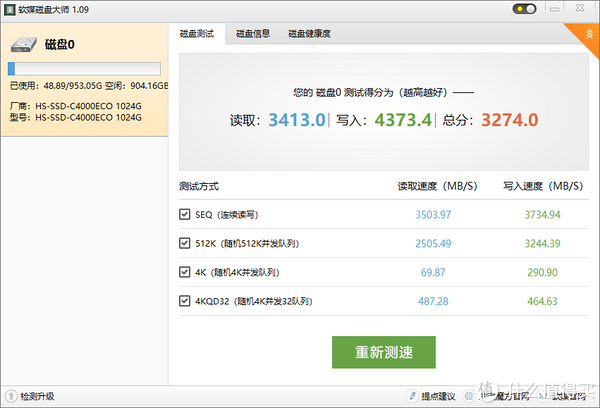Click the 磁盘0 disk name label
600x408 pixels.
click(60, 44)
